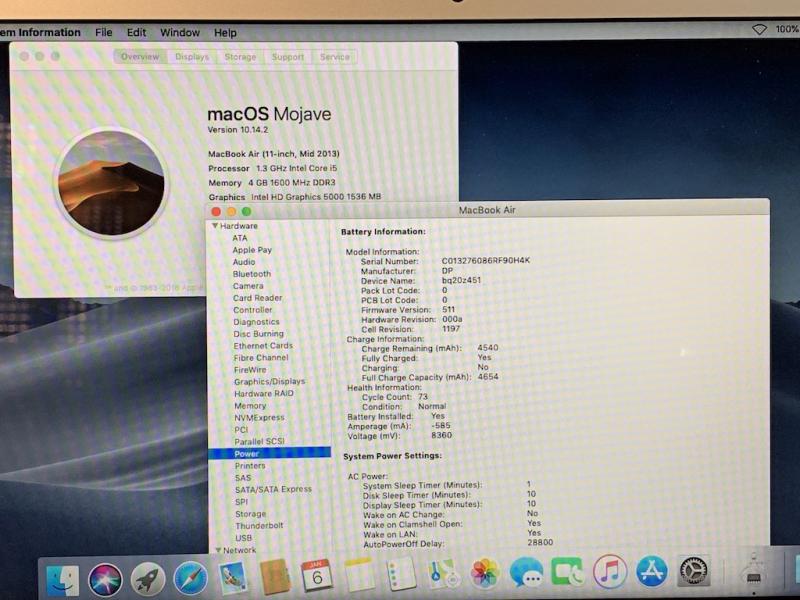Open the App Store dock icon
Screen dimensions: 800x600
pos(651,573)
